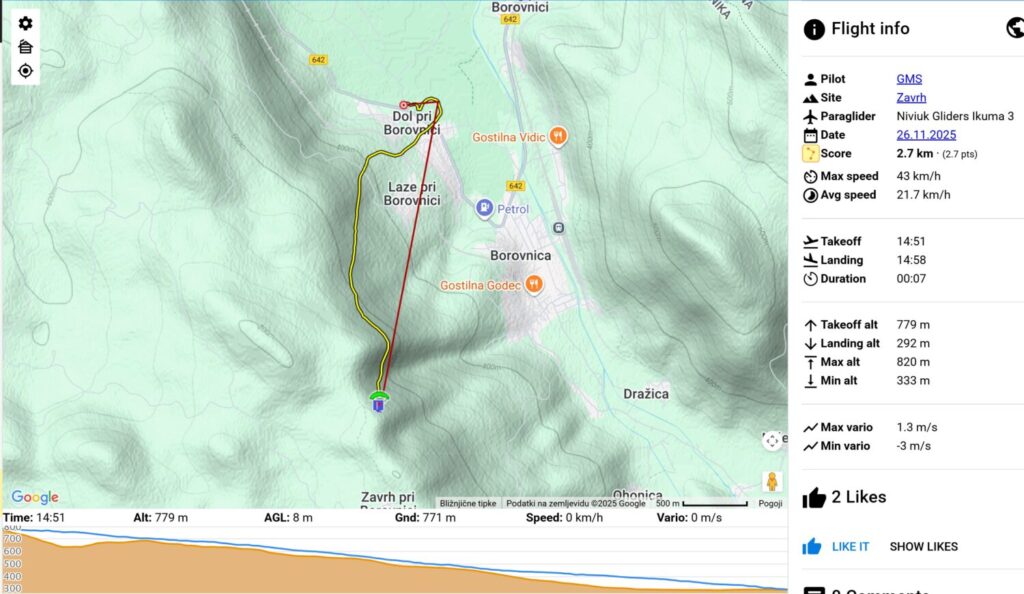
Task: Open keyboard shortcuts (Bližnjične tipke)
Action: (x=468, y=503)
